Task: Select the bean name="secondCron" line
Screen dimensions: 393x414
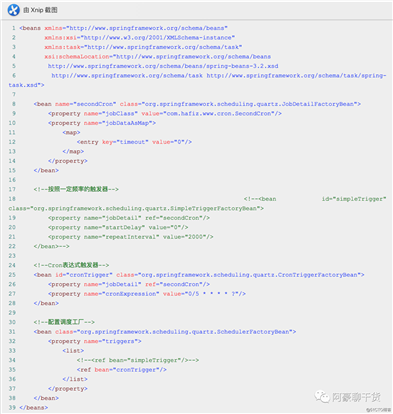Action: pos(197,104)
